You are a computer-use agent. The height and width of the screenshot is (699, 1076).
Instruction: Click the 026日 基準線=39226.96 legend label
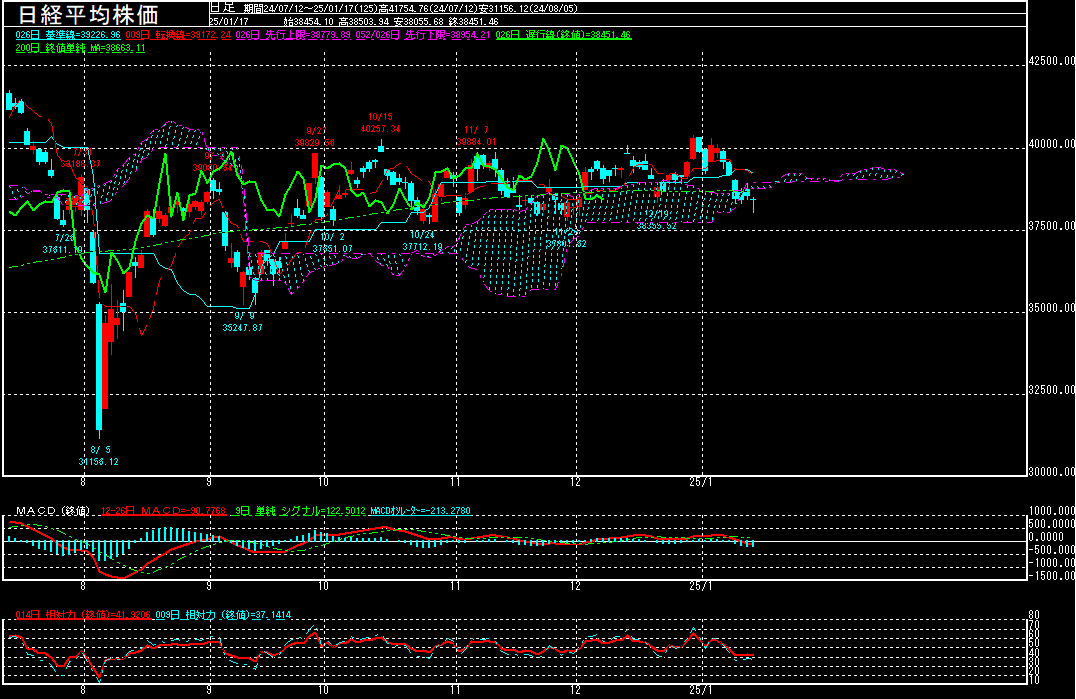tap(68, 35)
